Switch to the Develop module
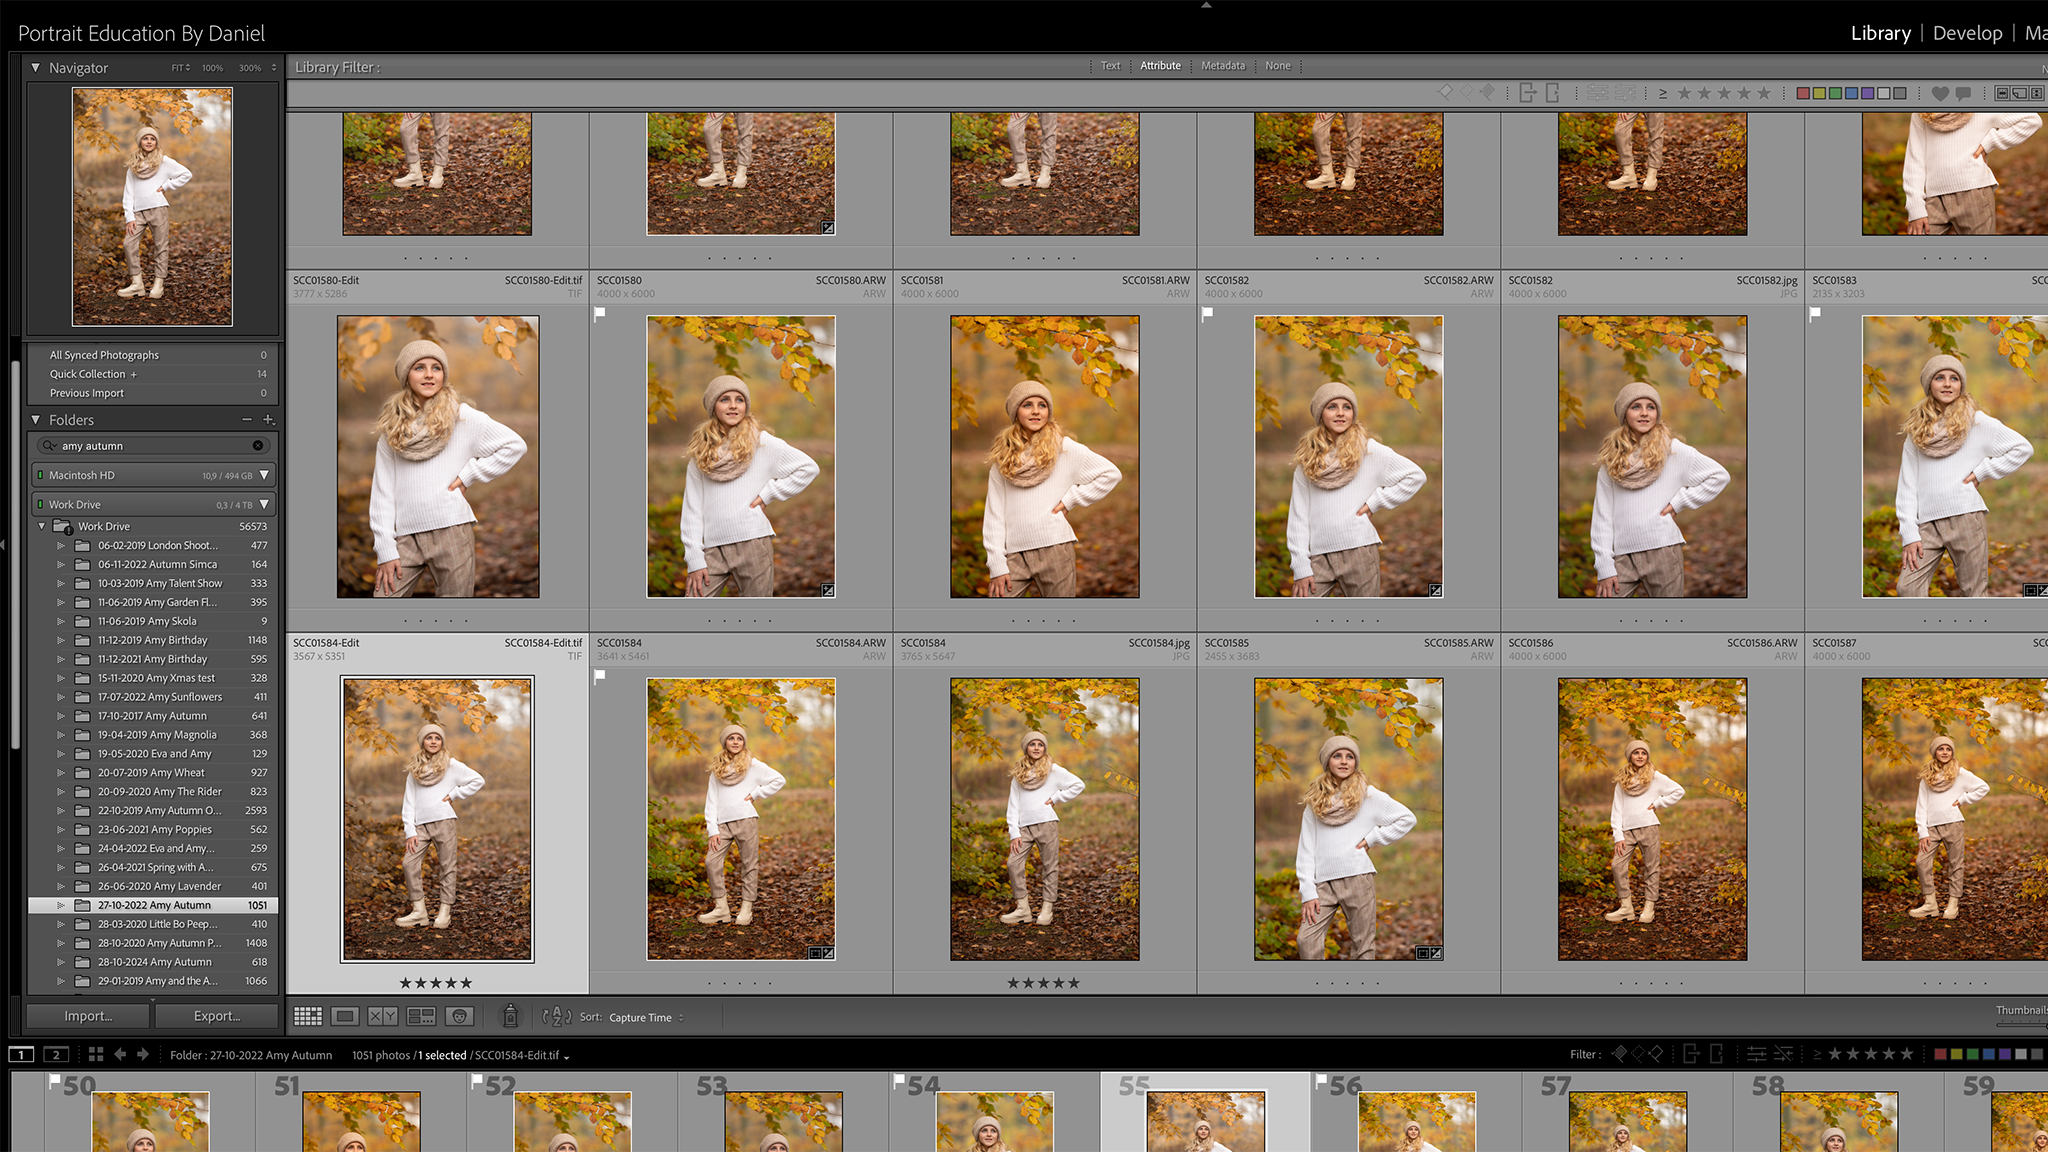The height and width of the screenshot is (1152, 2048). coord(1967,33)
